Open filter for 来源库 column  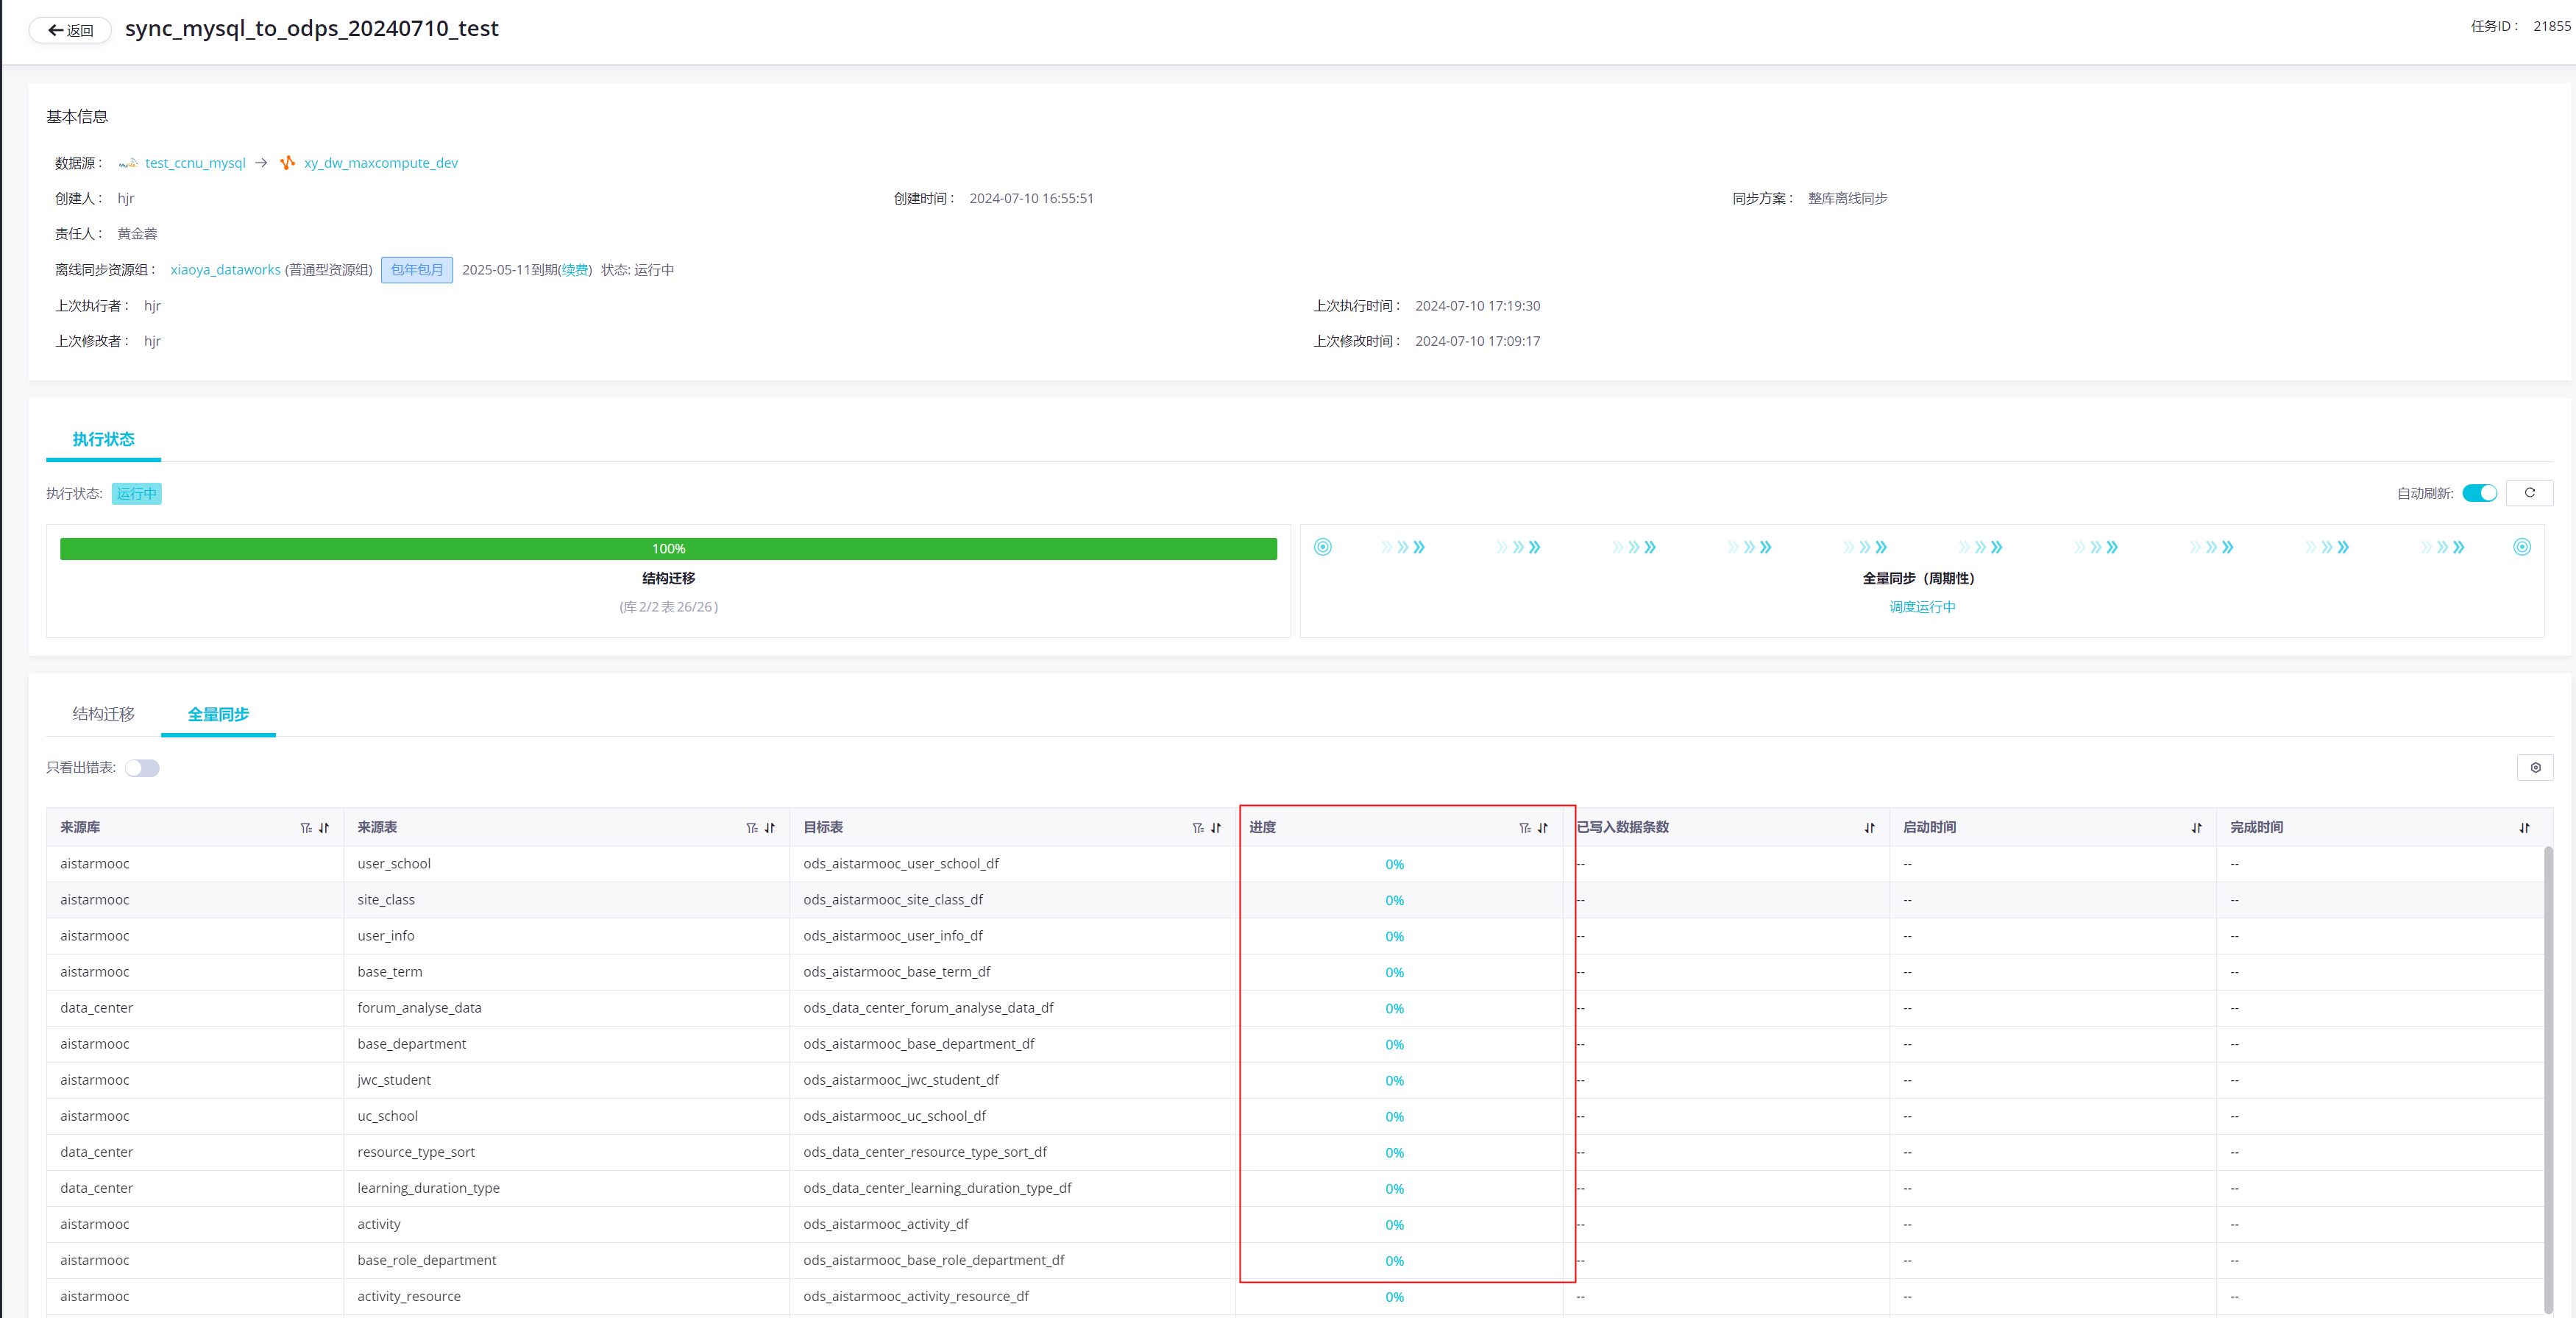click(x=305, y=828)
